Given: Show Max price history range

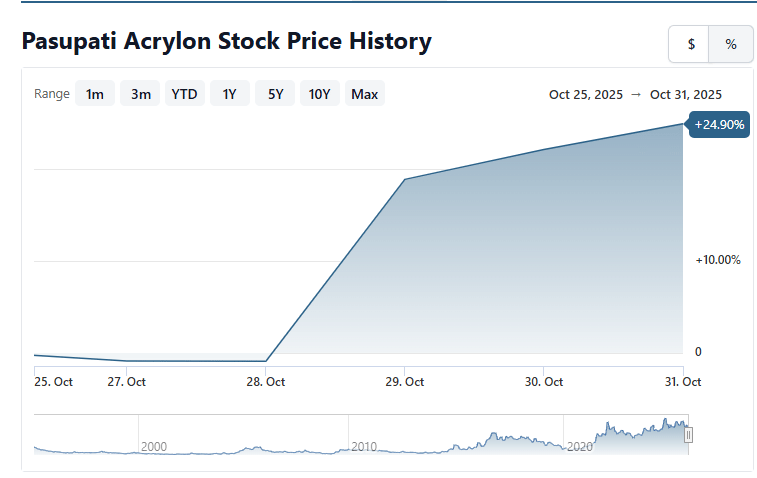Looking at the screenshot, I should (364, 94).
